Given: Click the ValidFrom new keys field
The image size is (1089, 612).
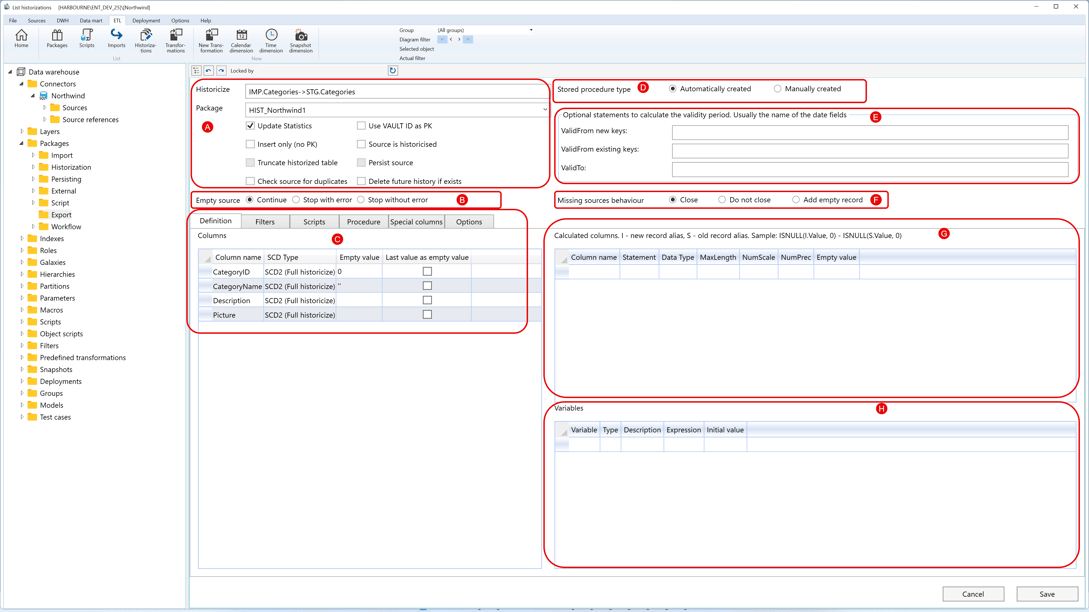Looking at the screenshot, I should point(870,131).
